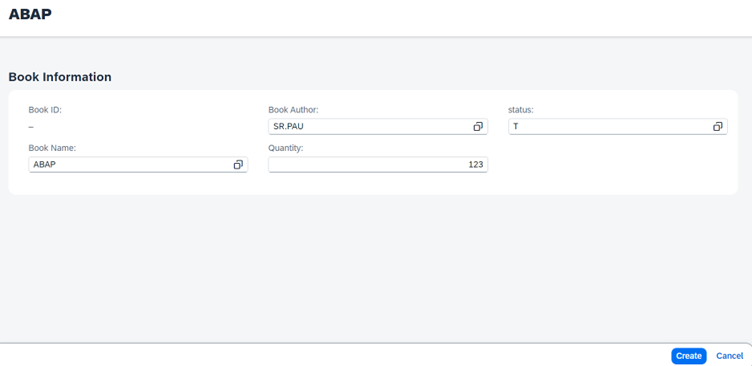Image resolution: width=752 pixels, height=366 pixels.
Task: Click the Book ID label
Action: pyautogui.click(x=45, y=110)
